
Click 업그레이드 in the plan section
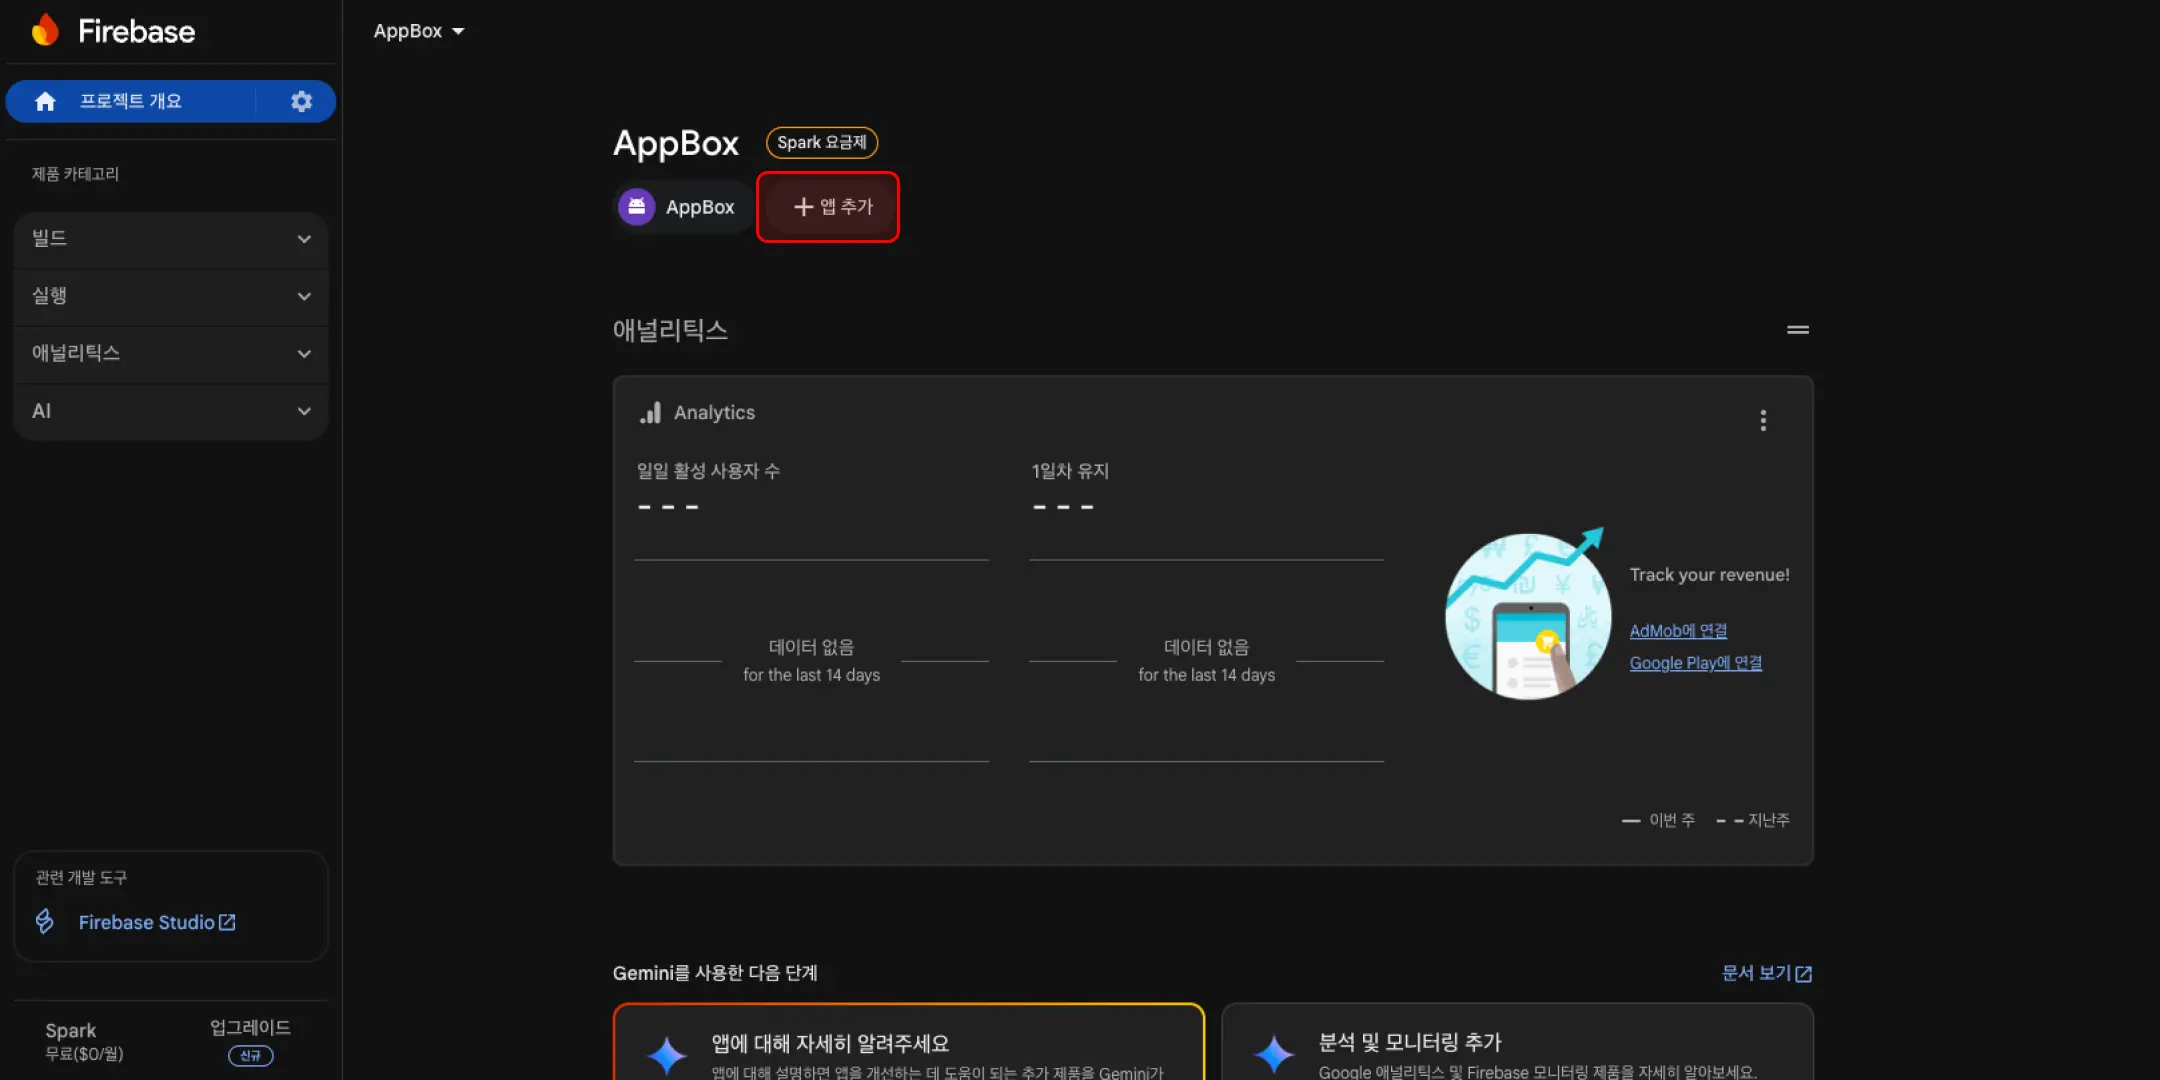coord(250,1027)
